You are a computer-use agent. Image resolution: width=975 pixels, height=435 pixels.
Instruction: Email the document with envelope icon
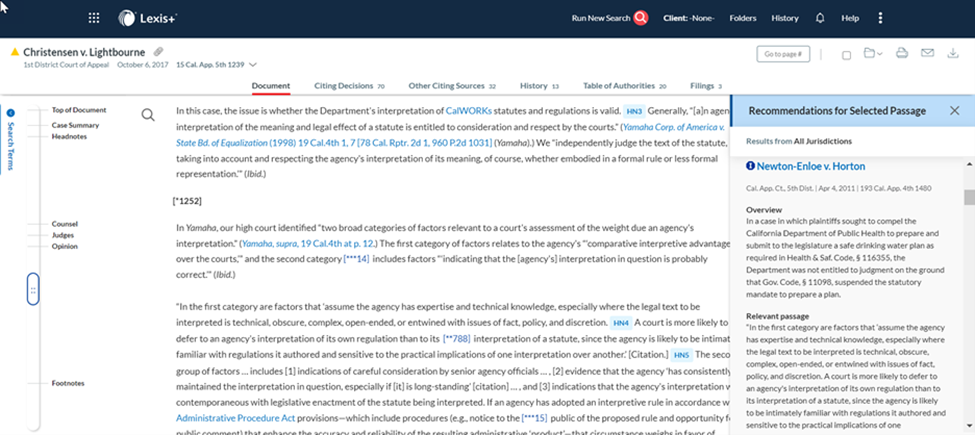pos(927,53)
